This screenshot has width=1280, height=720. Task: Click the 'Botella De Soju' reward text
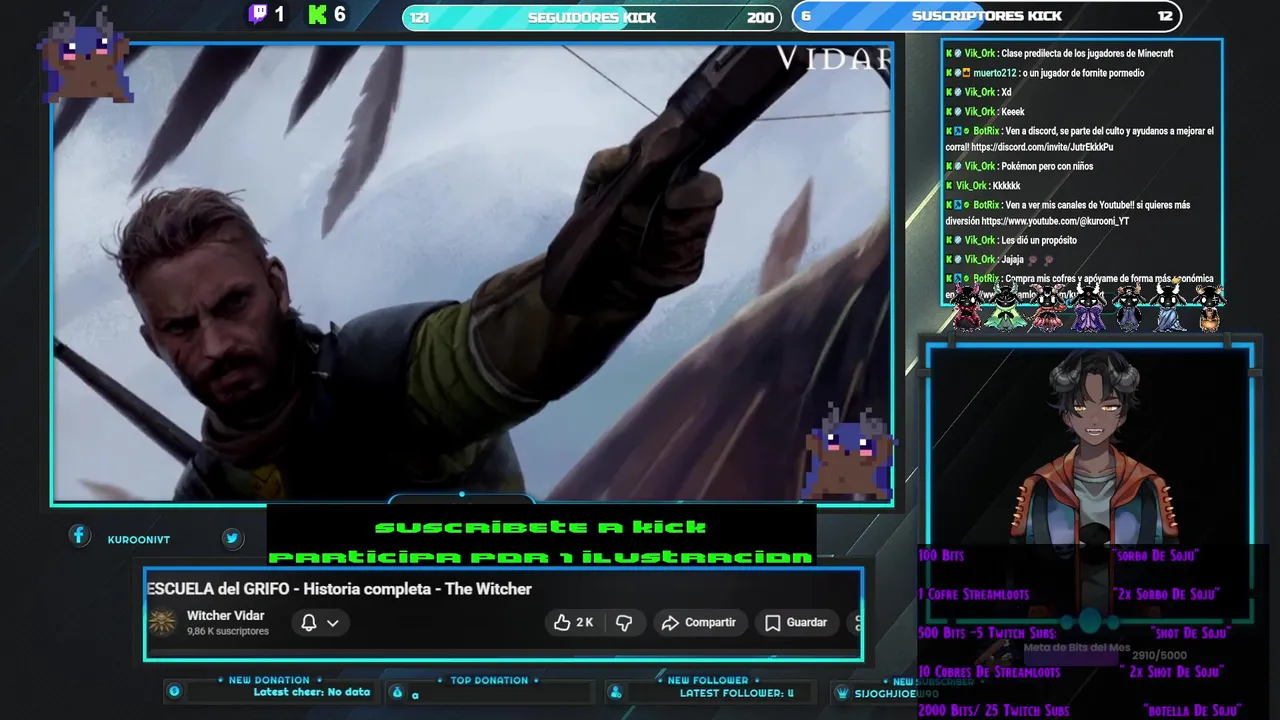[1190, 711]
